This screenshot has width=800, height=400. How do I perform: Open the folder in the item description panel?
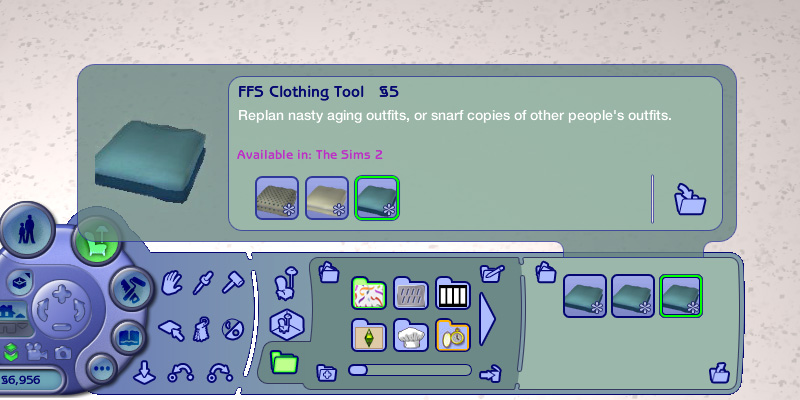(x=690, y=198)
